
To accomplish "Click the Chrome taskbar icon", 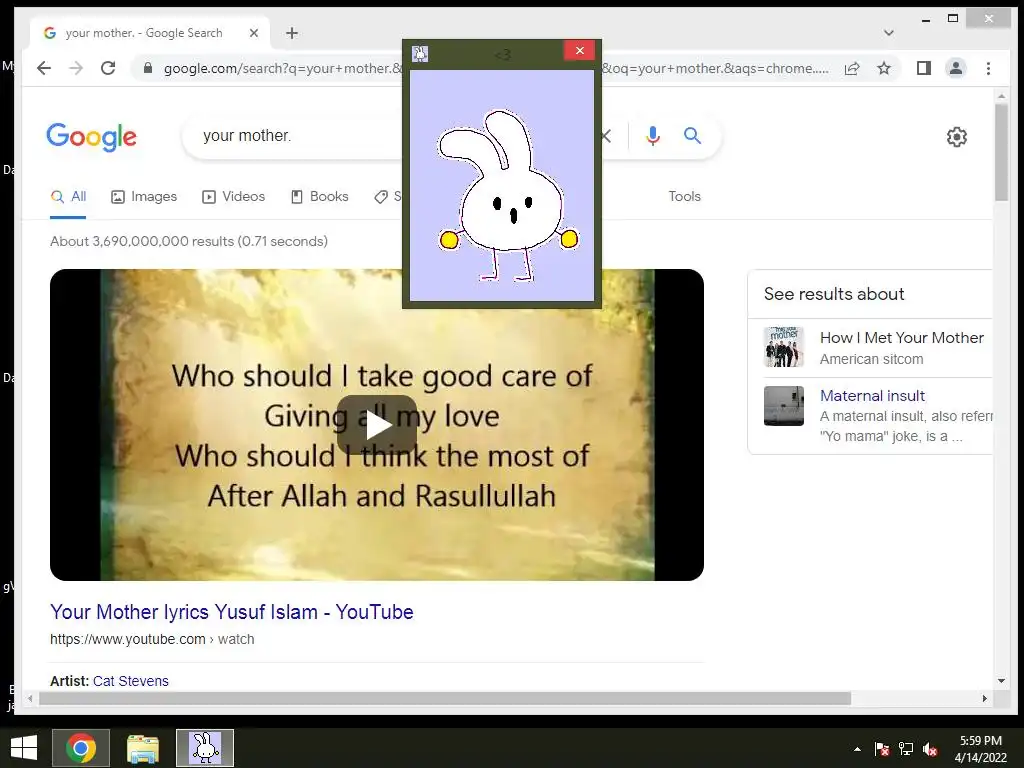I will (x=80, y=748).
